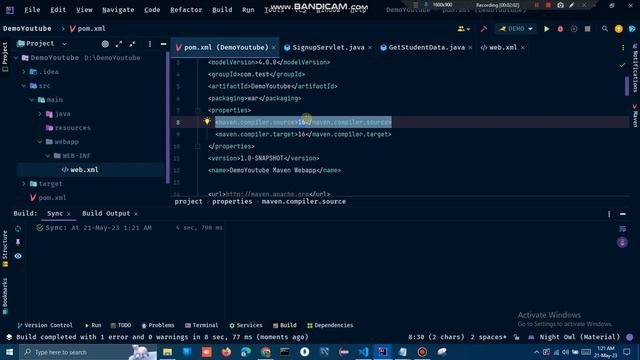Click Select Opened File target icon in Project panel
Image resolution: width=640 pixels, height=360 pixels.
(105, 44)
